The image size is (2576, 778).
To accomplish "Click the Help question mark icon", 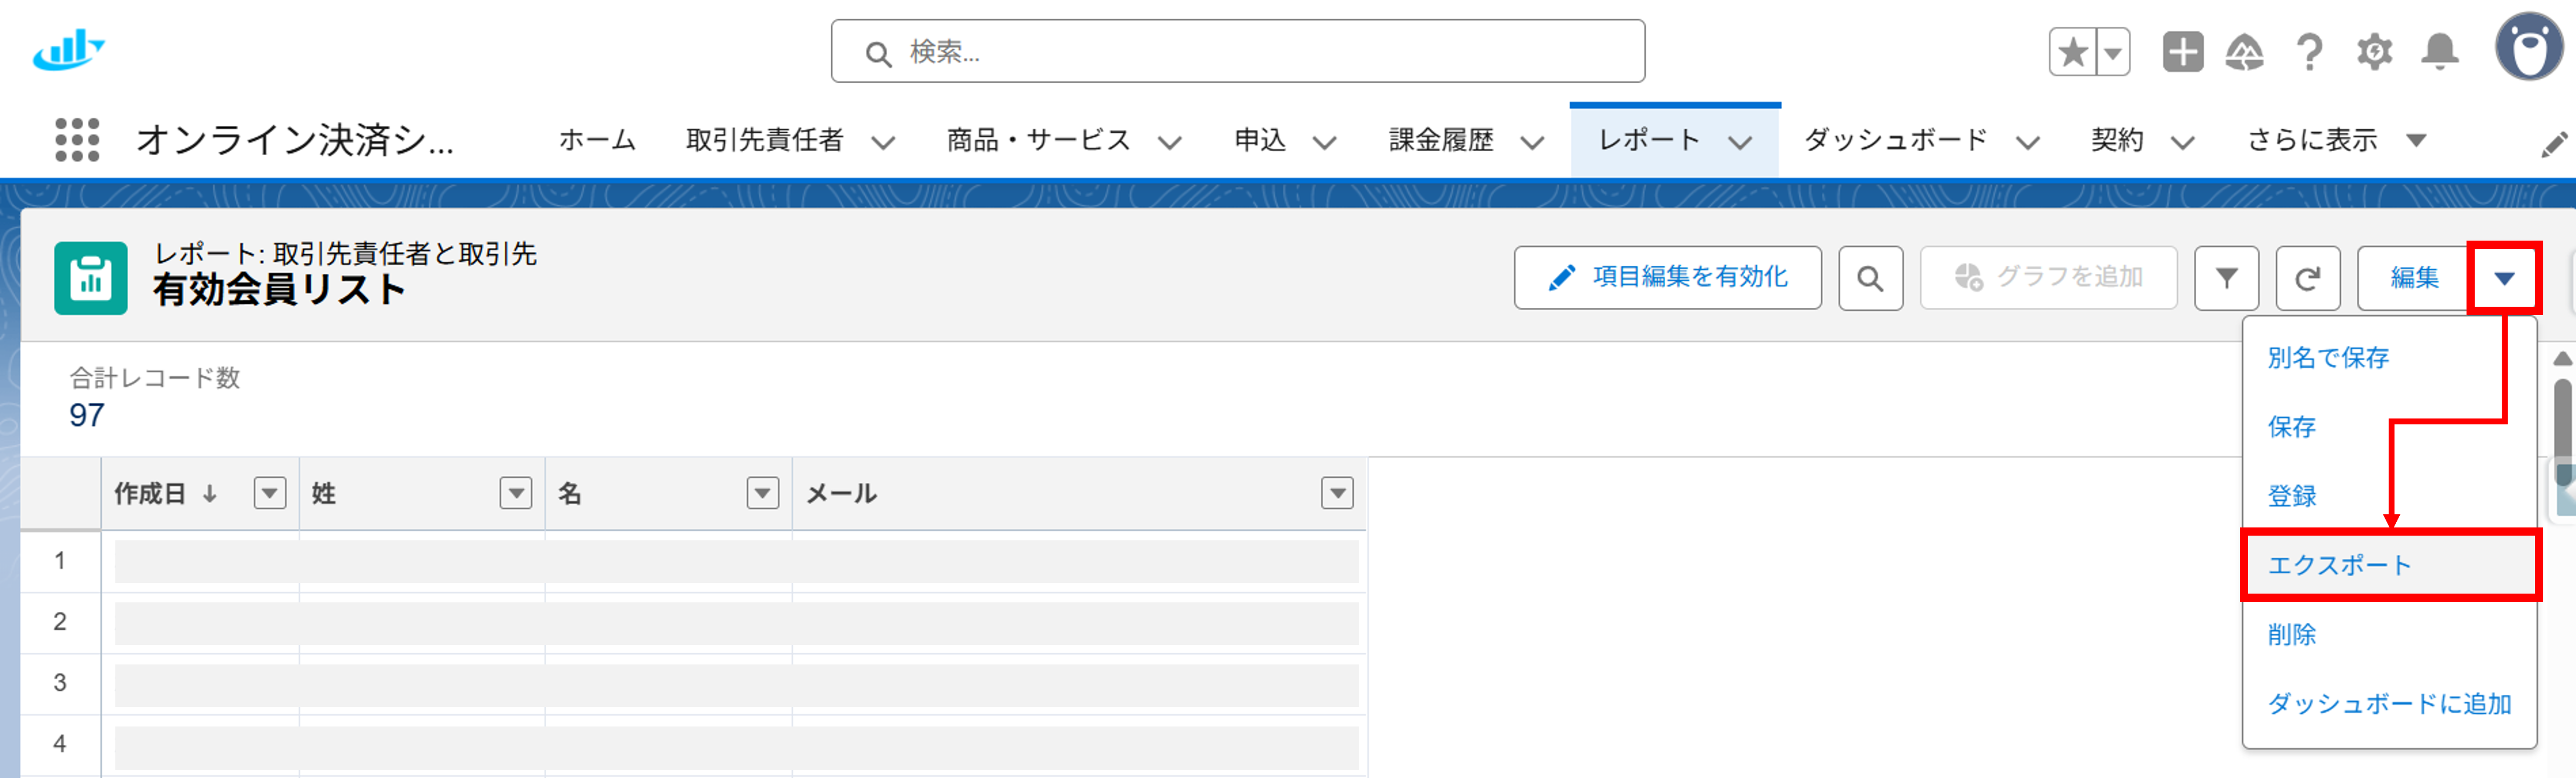I will [x=2309, y=51].
